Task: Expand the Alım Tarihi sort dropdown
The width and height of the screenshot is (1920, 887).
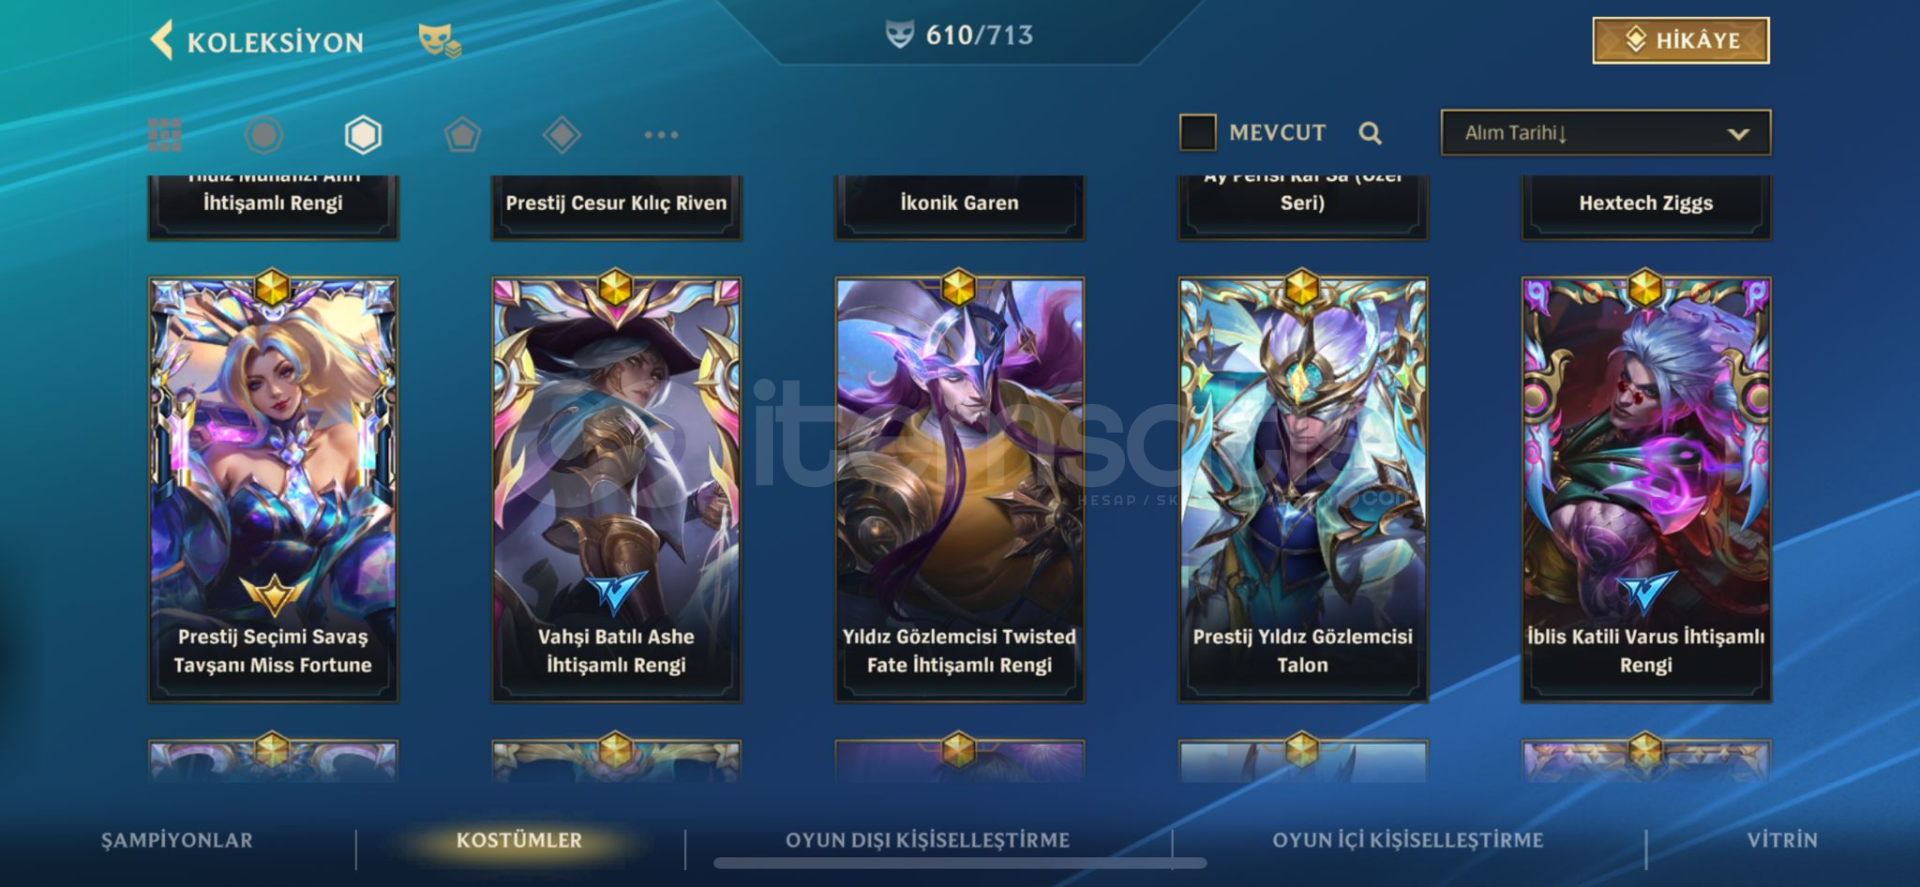Action: [x=1605, y=132]
